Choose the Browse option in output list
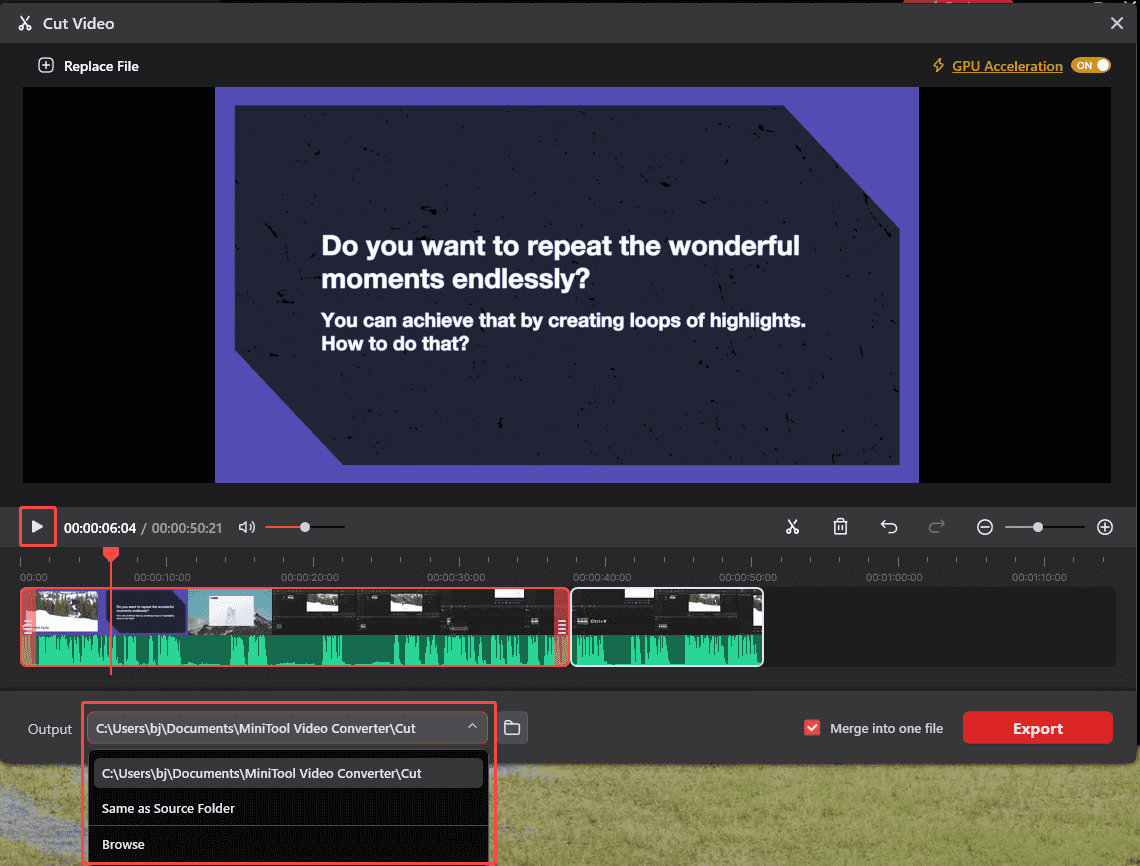The height and width of the screenshot is (866, 1140). (x=288, y=844)
